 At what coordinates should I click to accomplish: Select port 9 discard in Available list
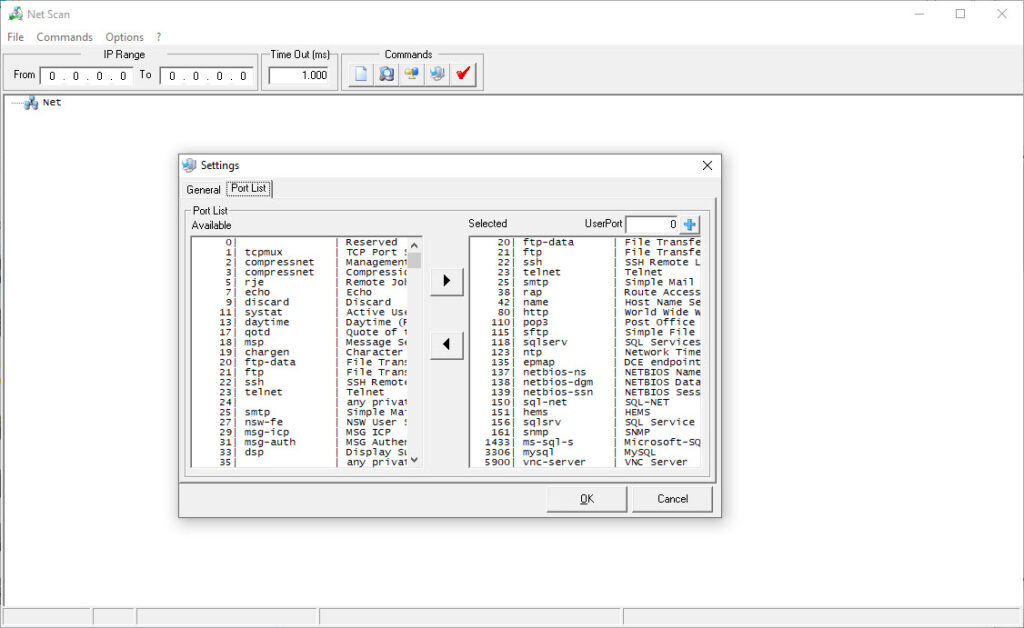[x=300, y=302]
